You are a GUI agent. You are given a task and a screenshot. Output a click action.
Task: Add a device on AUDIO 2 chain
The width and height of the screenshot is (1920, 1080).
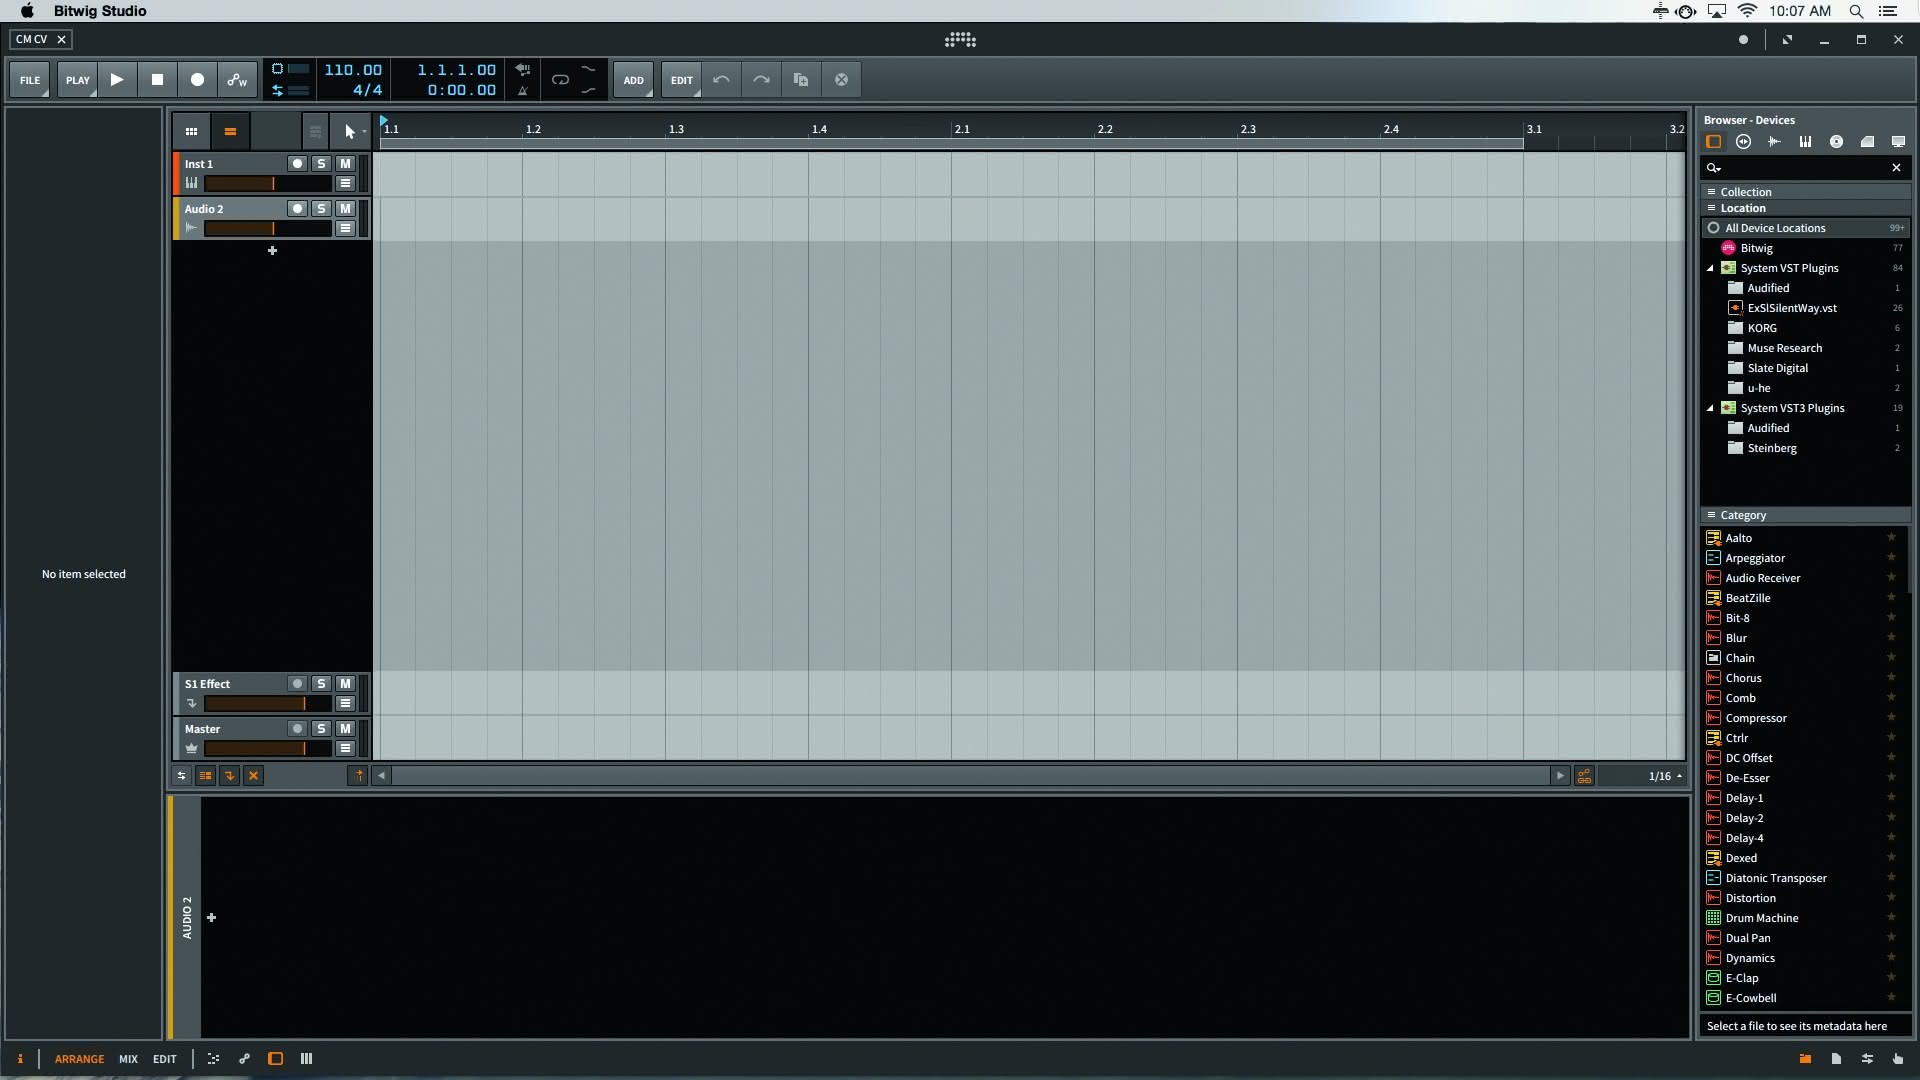tap(212, 918)
